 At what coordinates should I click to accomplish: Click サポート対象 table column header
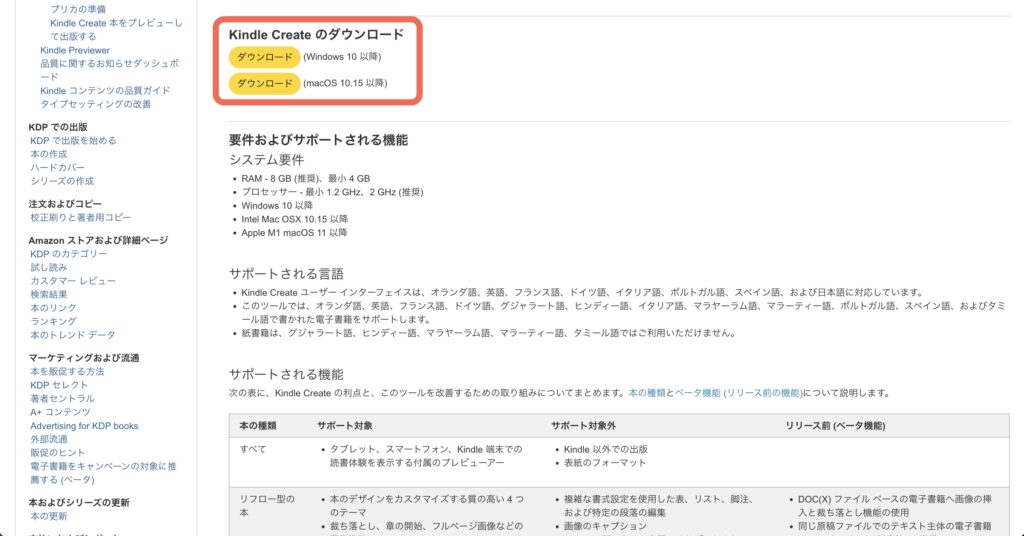[x=345, y=426]
